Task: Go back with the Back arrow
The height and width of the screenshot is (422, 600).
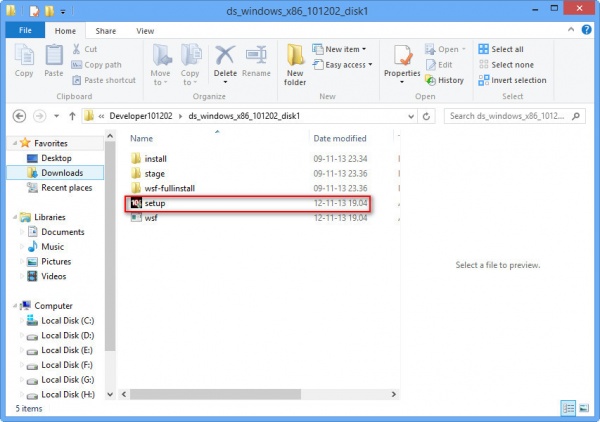Action: (x=20, y=116)
